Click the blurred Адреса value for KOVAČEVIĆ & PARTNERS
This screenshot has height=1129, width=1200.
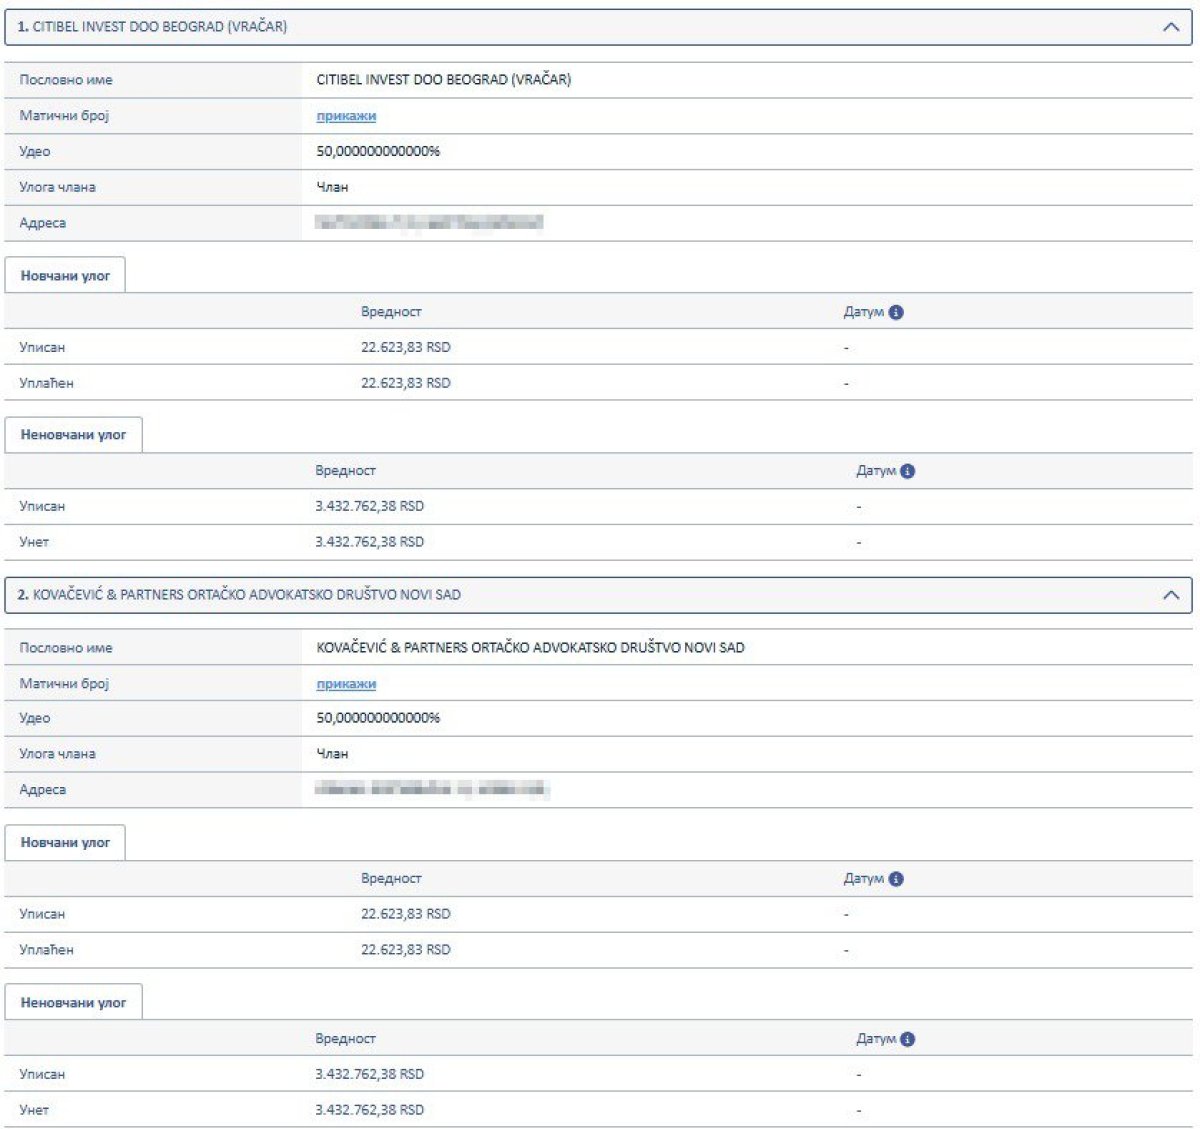click(x=431, y=790)
